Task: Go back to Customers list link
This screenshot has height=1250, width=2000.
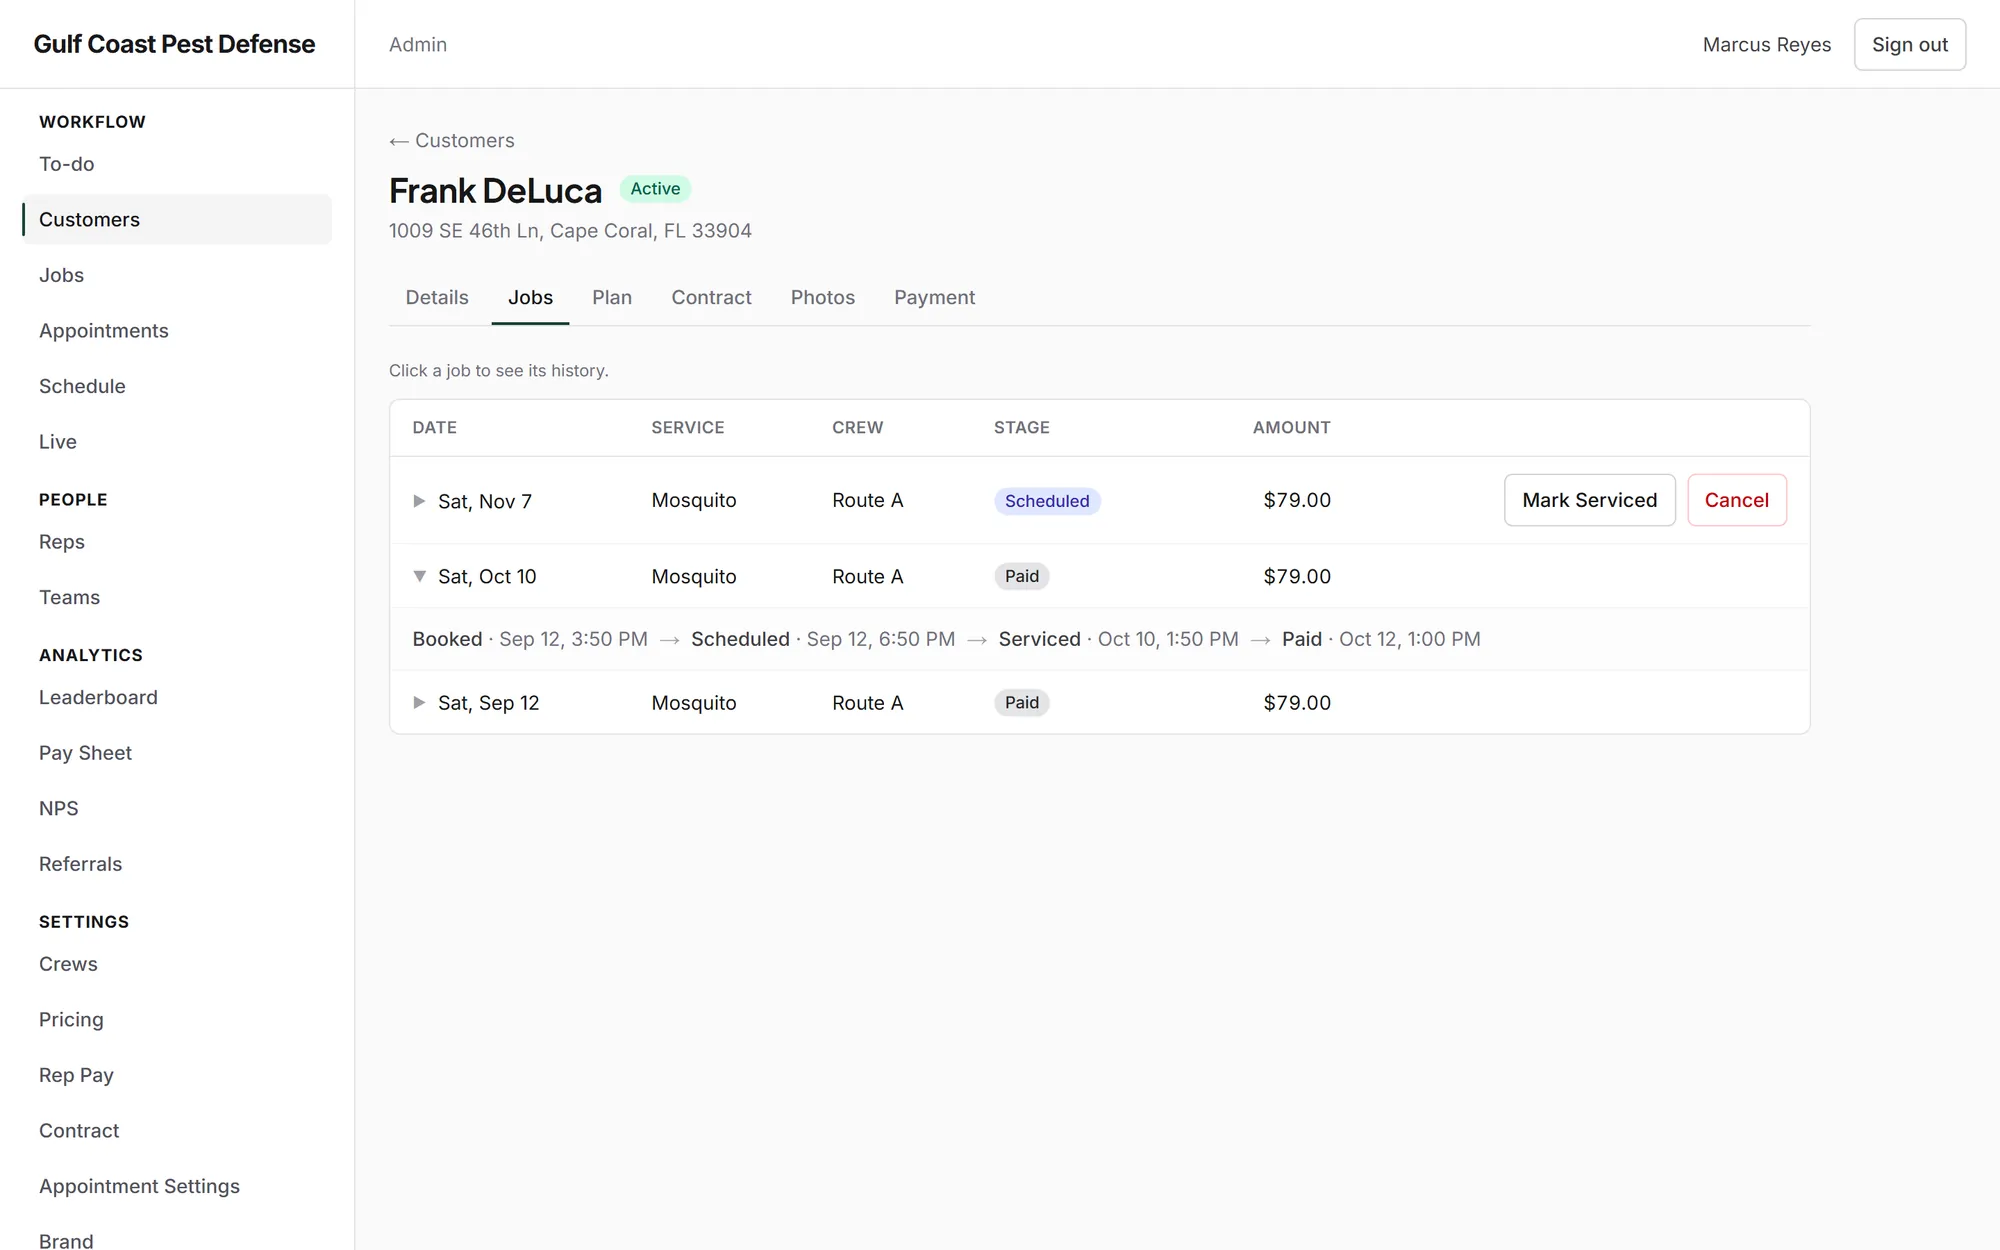Action: click(x=452, y=141)
